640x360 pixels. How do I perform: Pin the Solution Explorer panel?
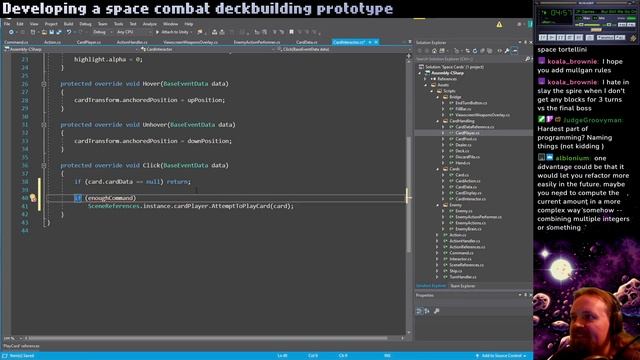(x=525, y=42)
